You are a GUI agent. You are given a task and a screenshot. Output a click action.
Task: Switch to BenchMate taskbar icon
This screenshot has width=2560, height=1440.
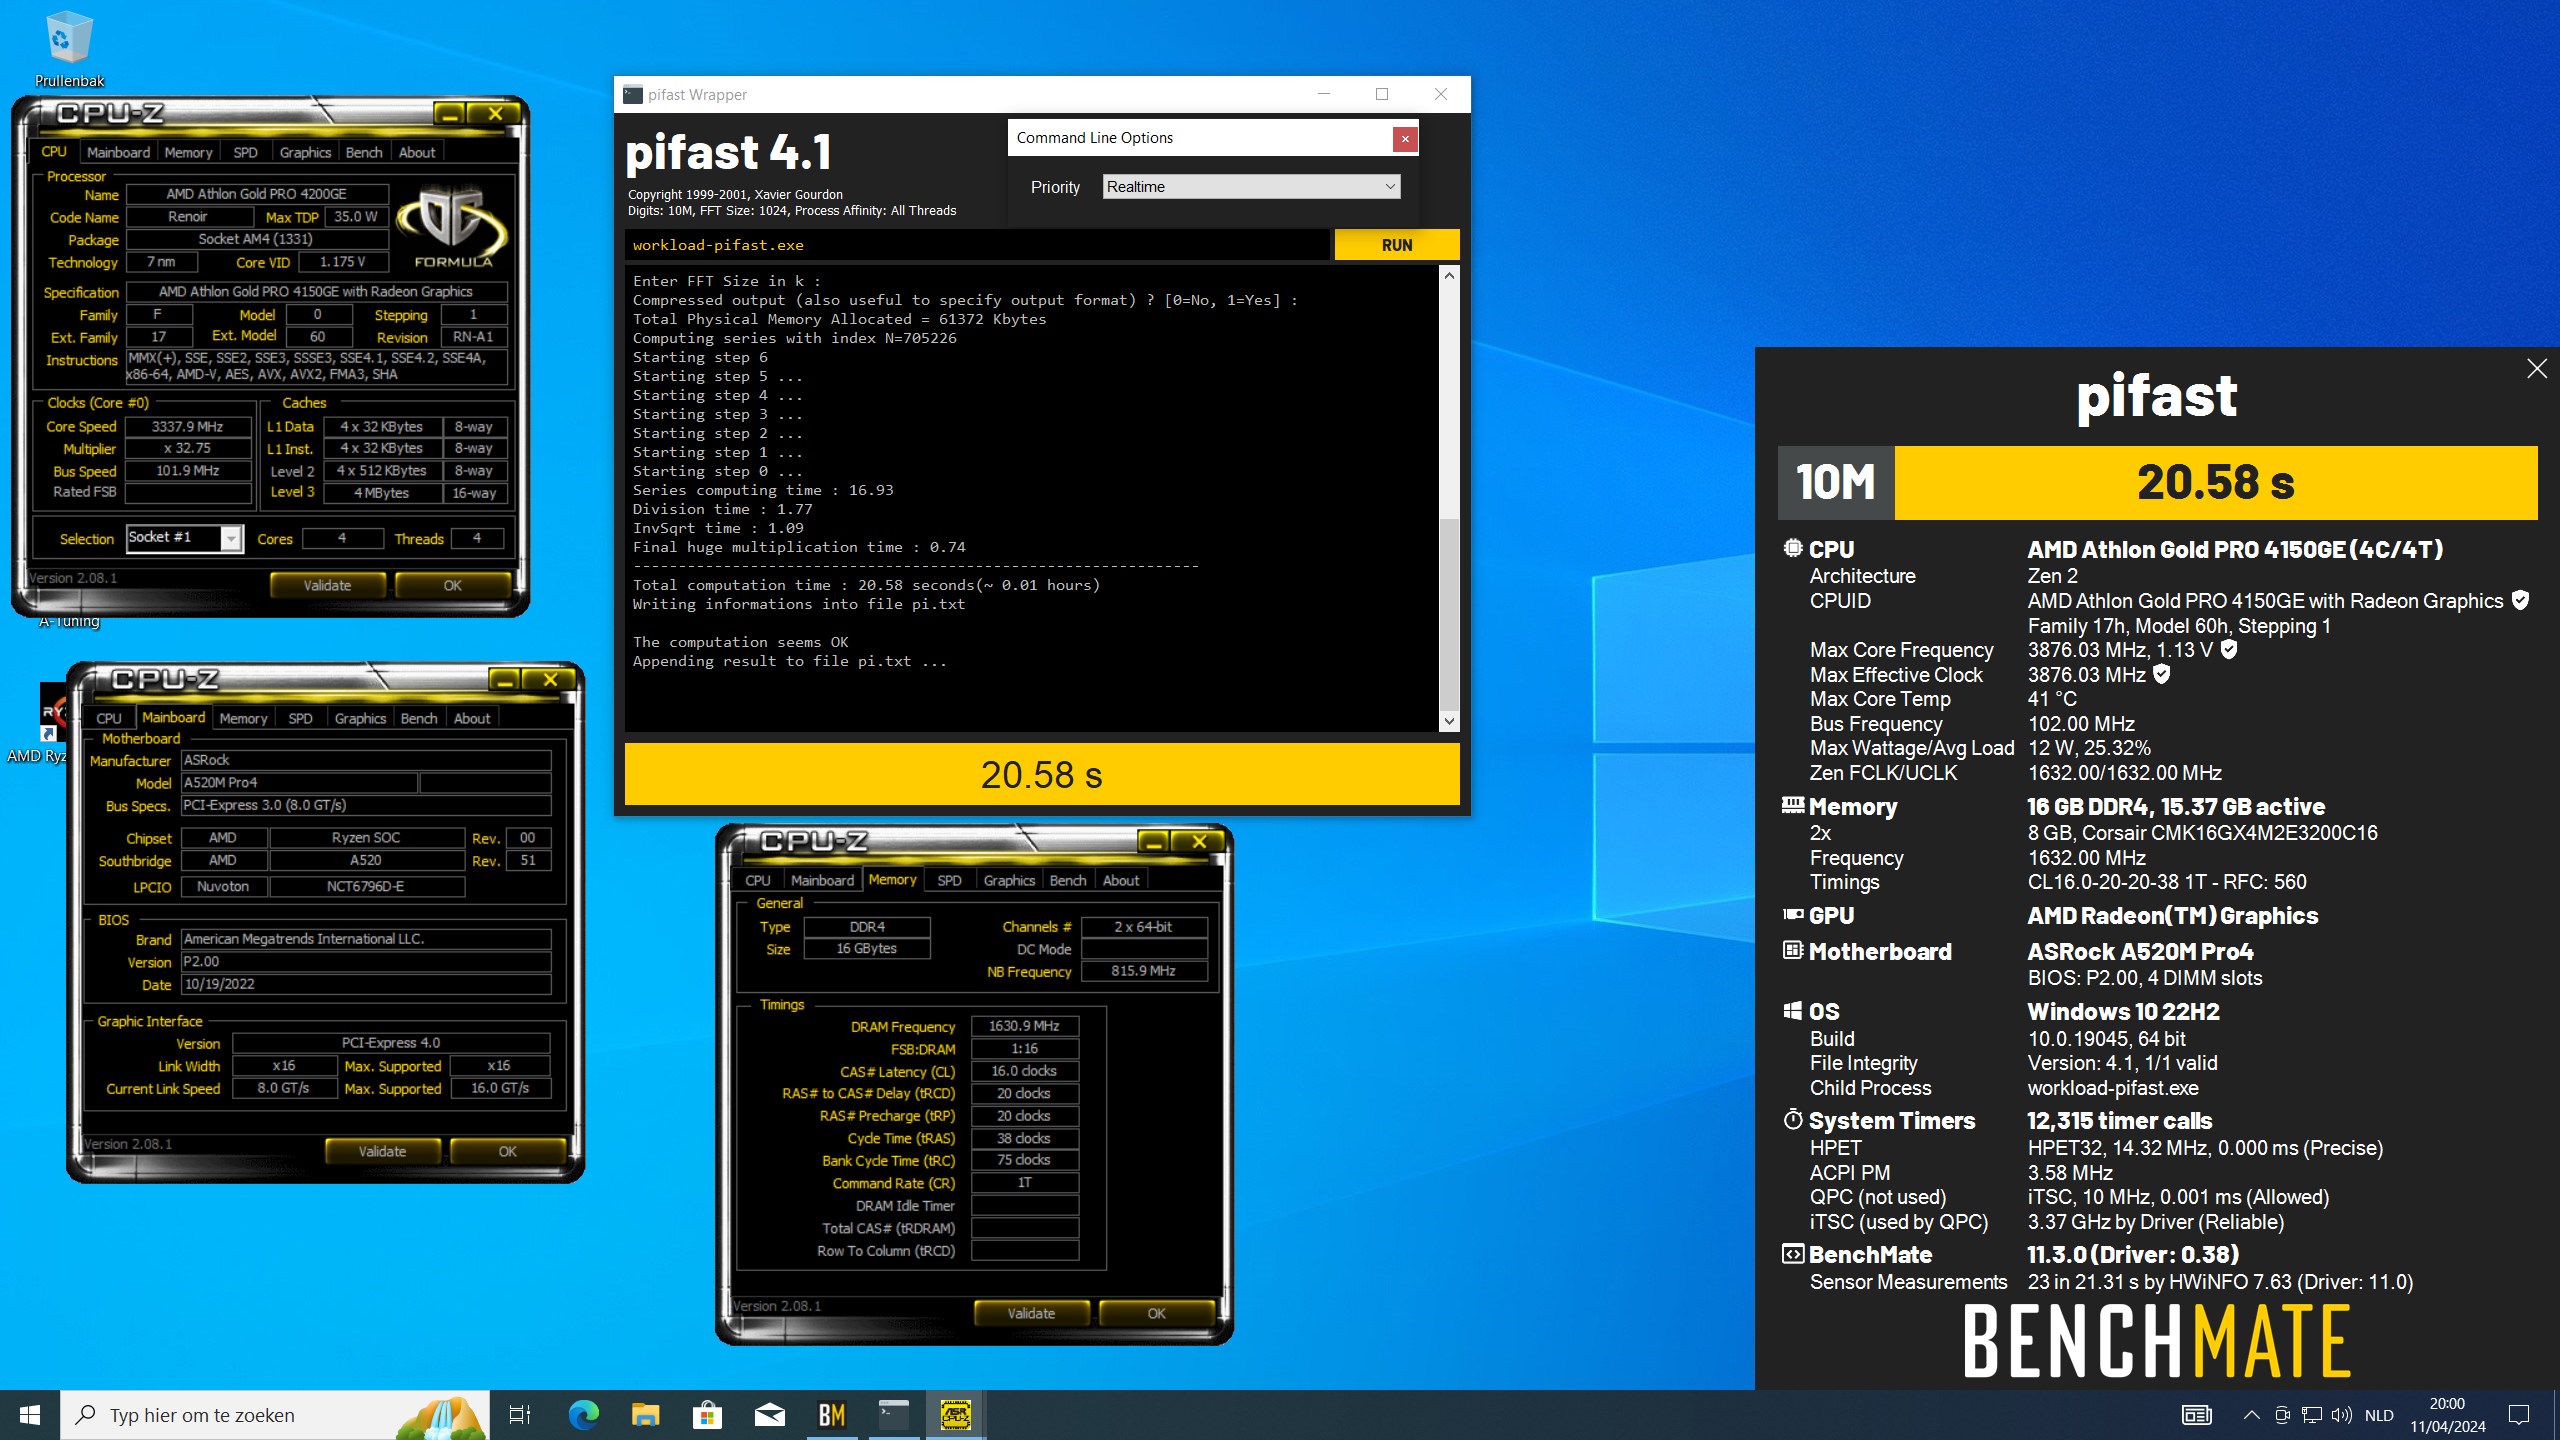click(x=832, y=1415)
